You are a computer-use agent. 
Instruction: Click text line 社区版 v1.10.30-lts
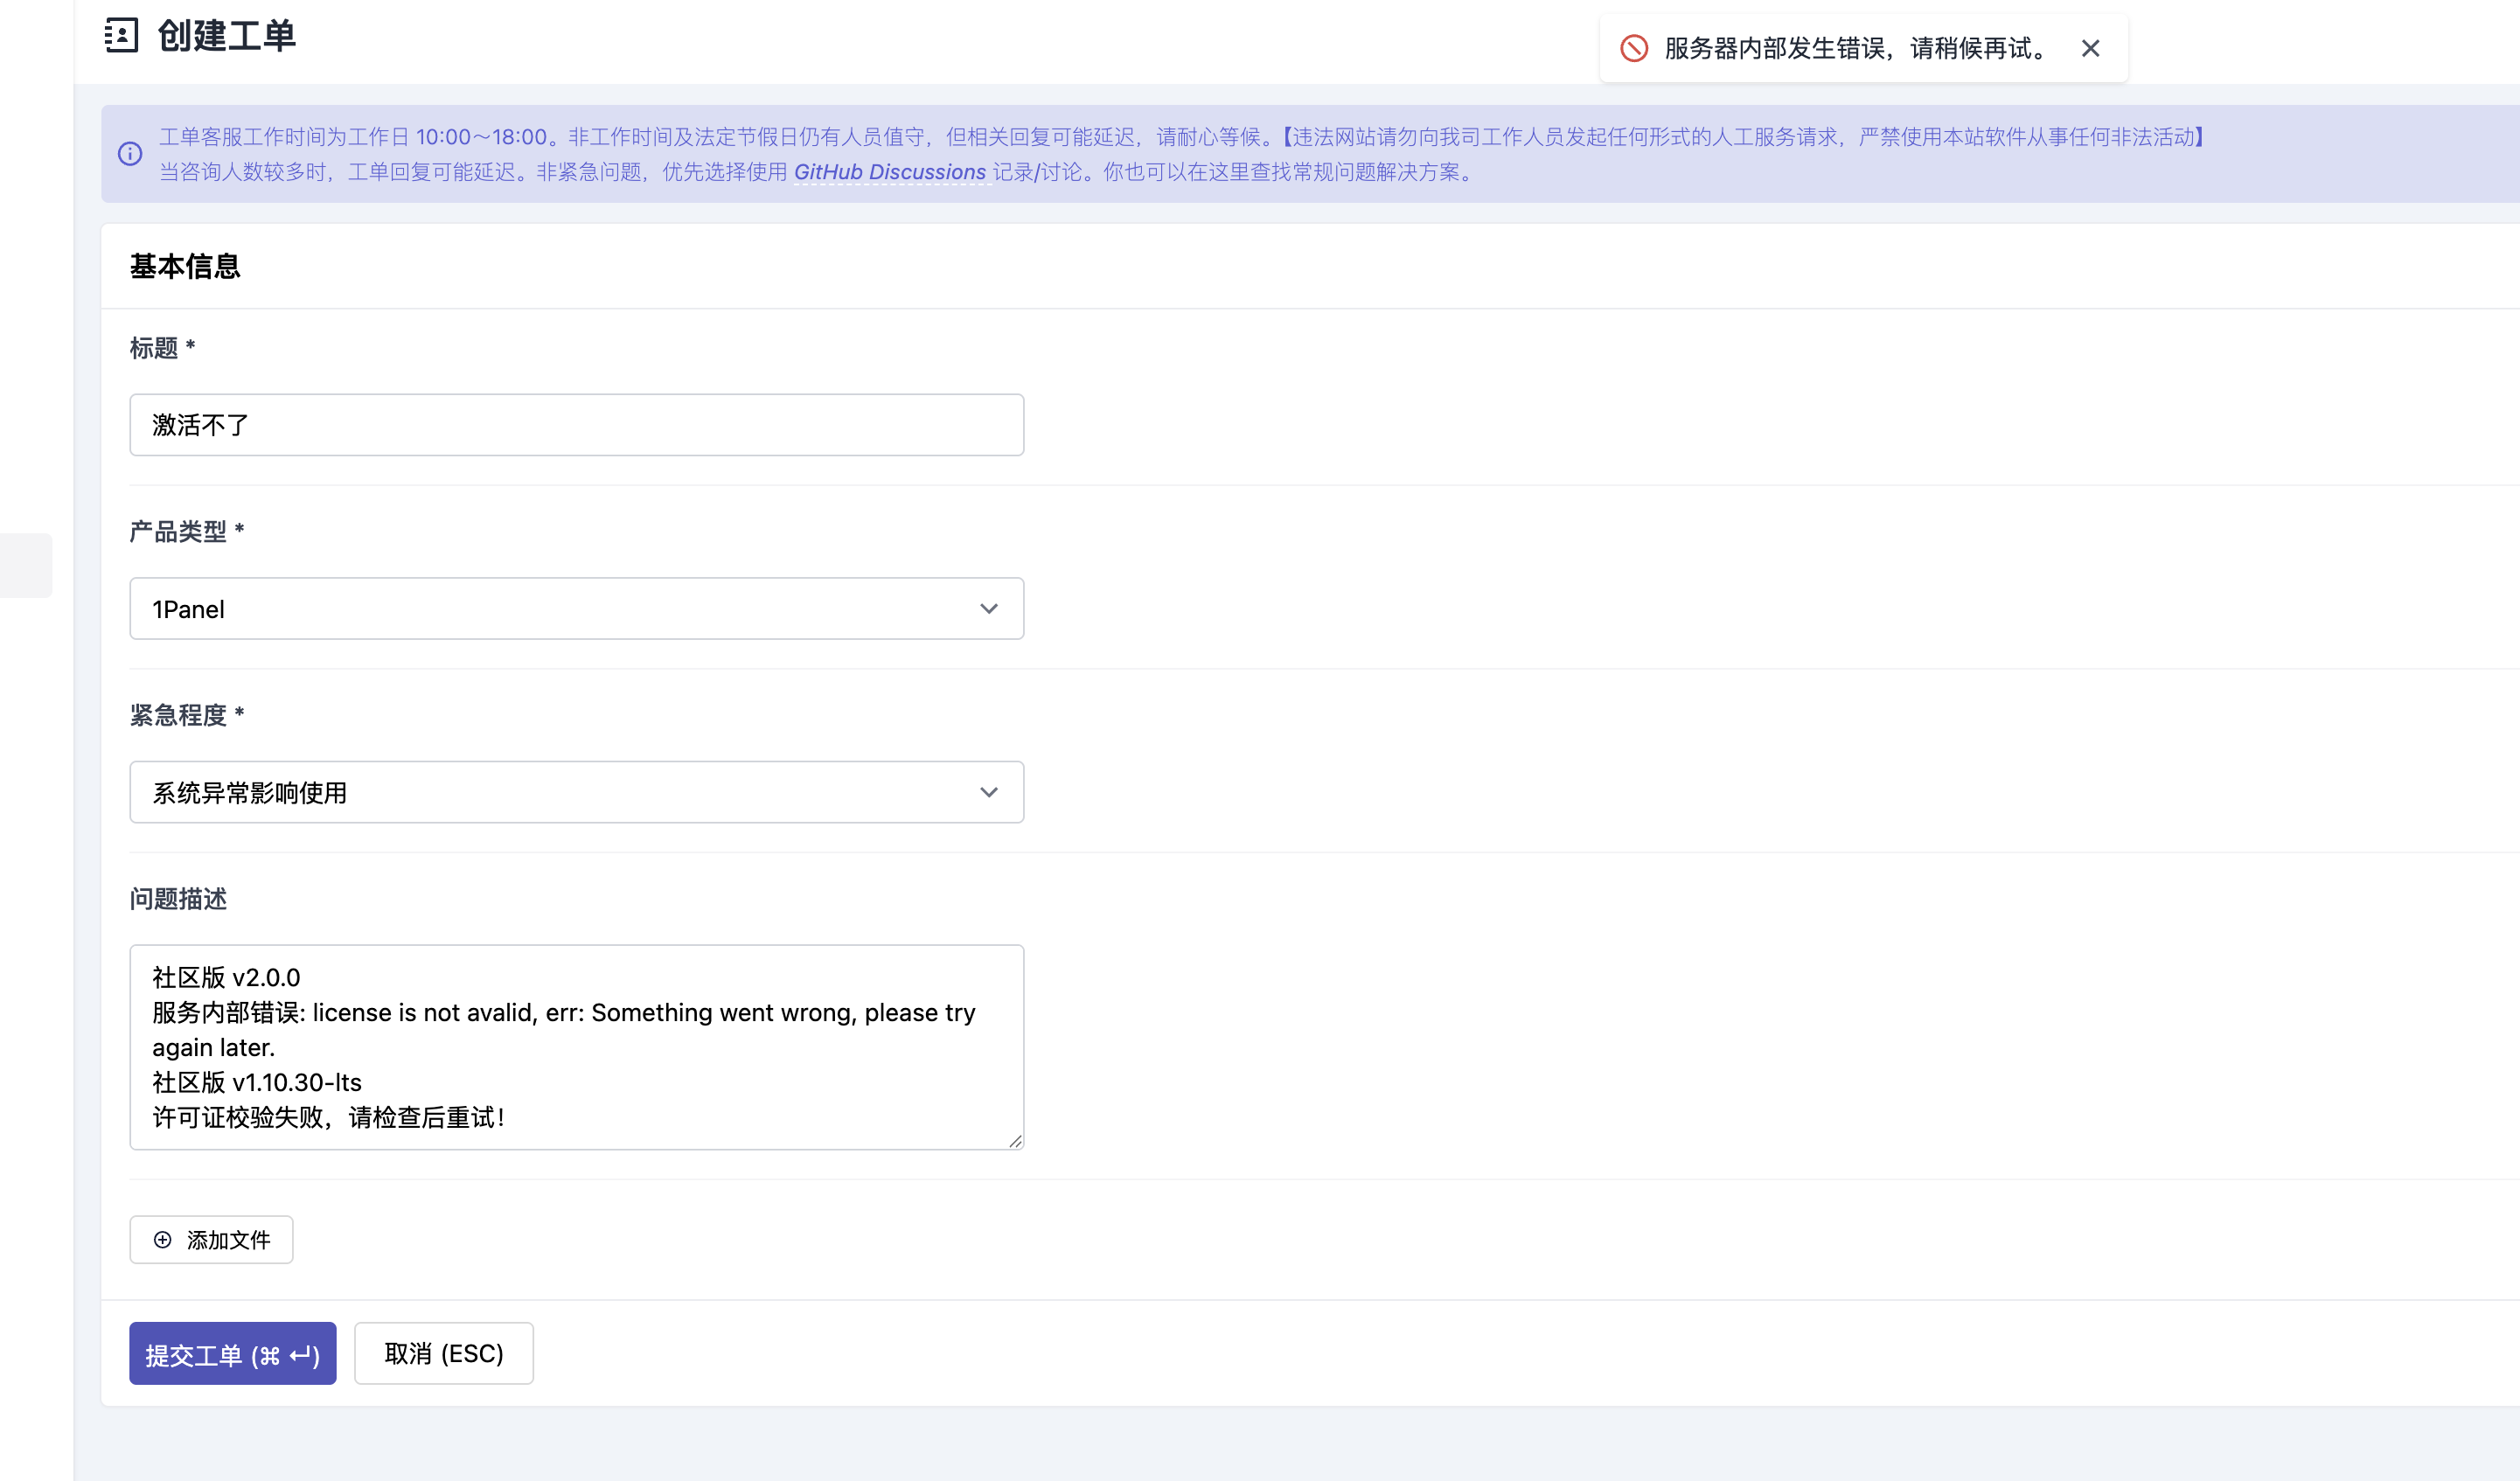coord(257,1082)
